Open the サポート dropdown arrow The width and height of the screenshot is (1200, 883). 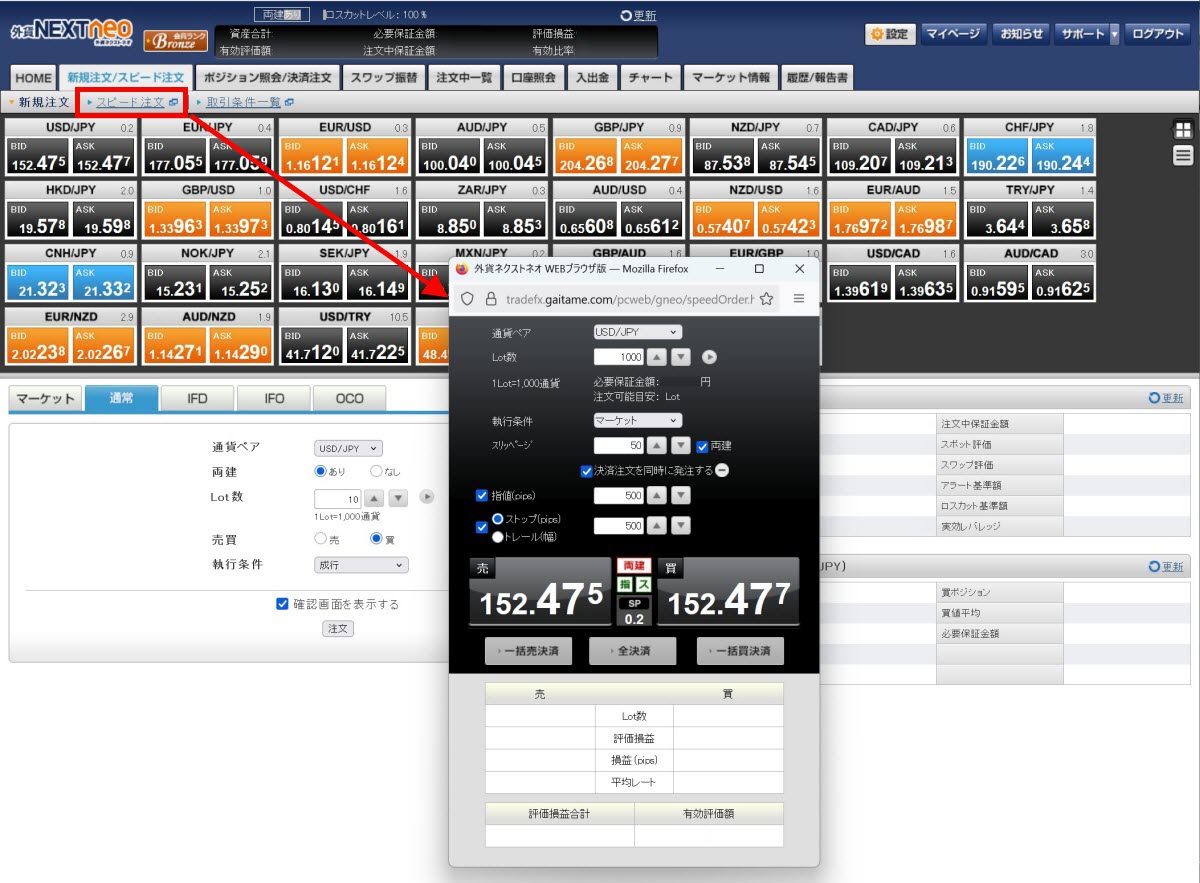(1114, 34)
